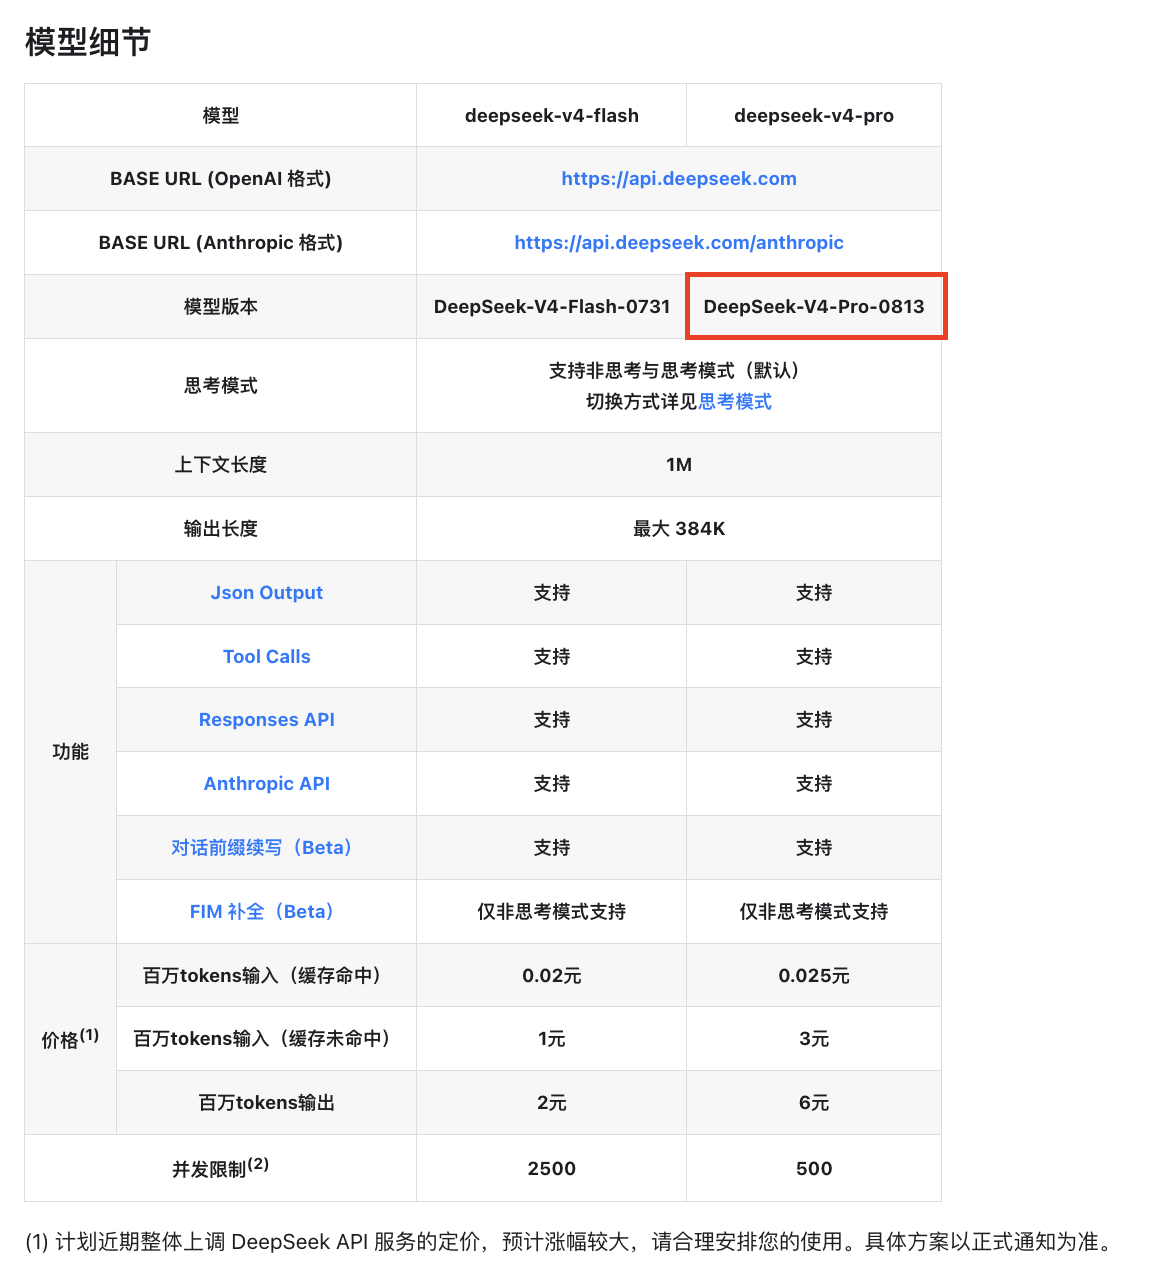Click the 模型细节 page heading
Screen dimensions: 1174x1282
[x=88, y=42]
